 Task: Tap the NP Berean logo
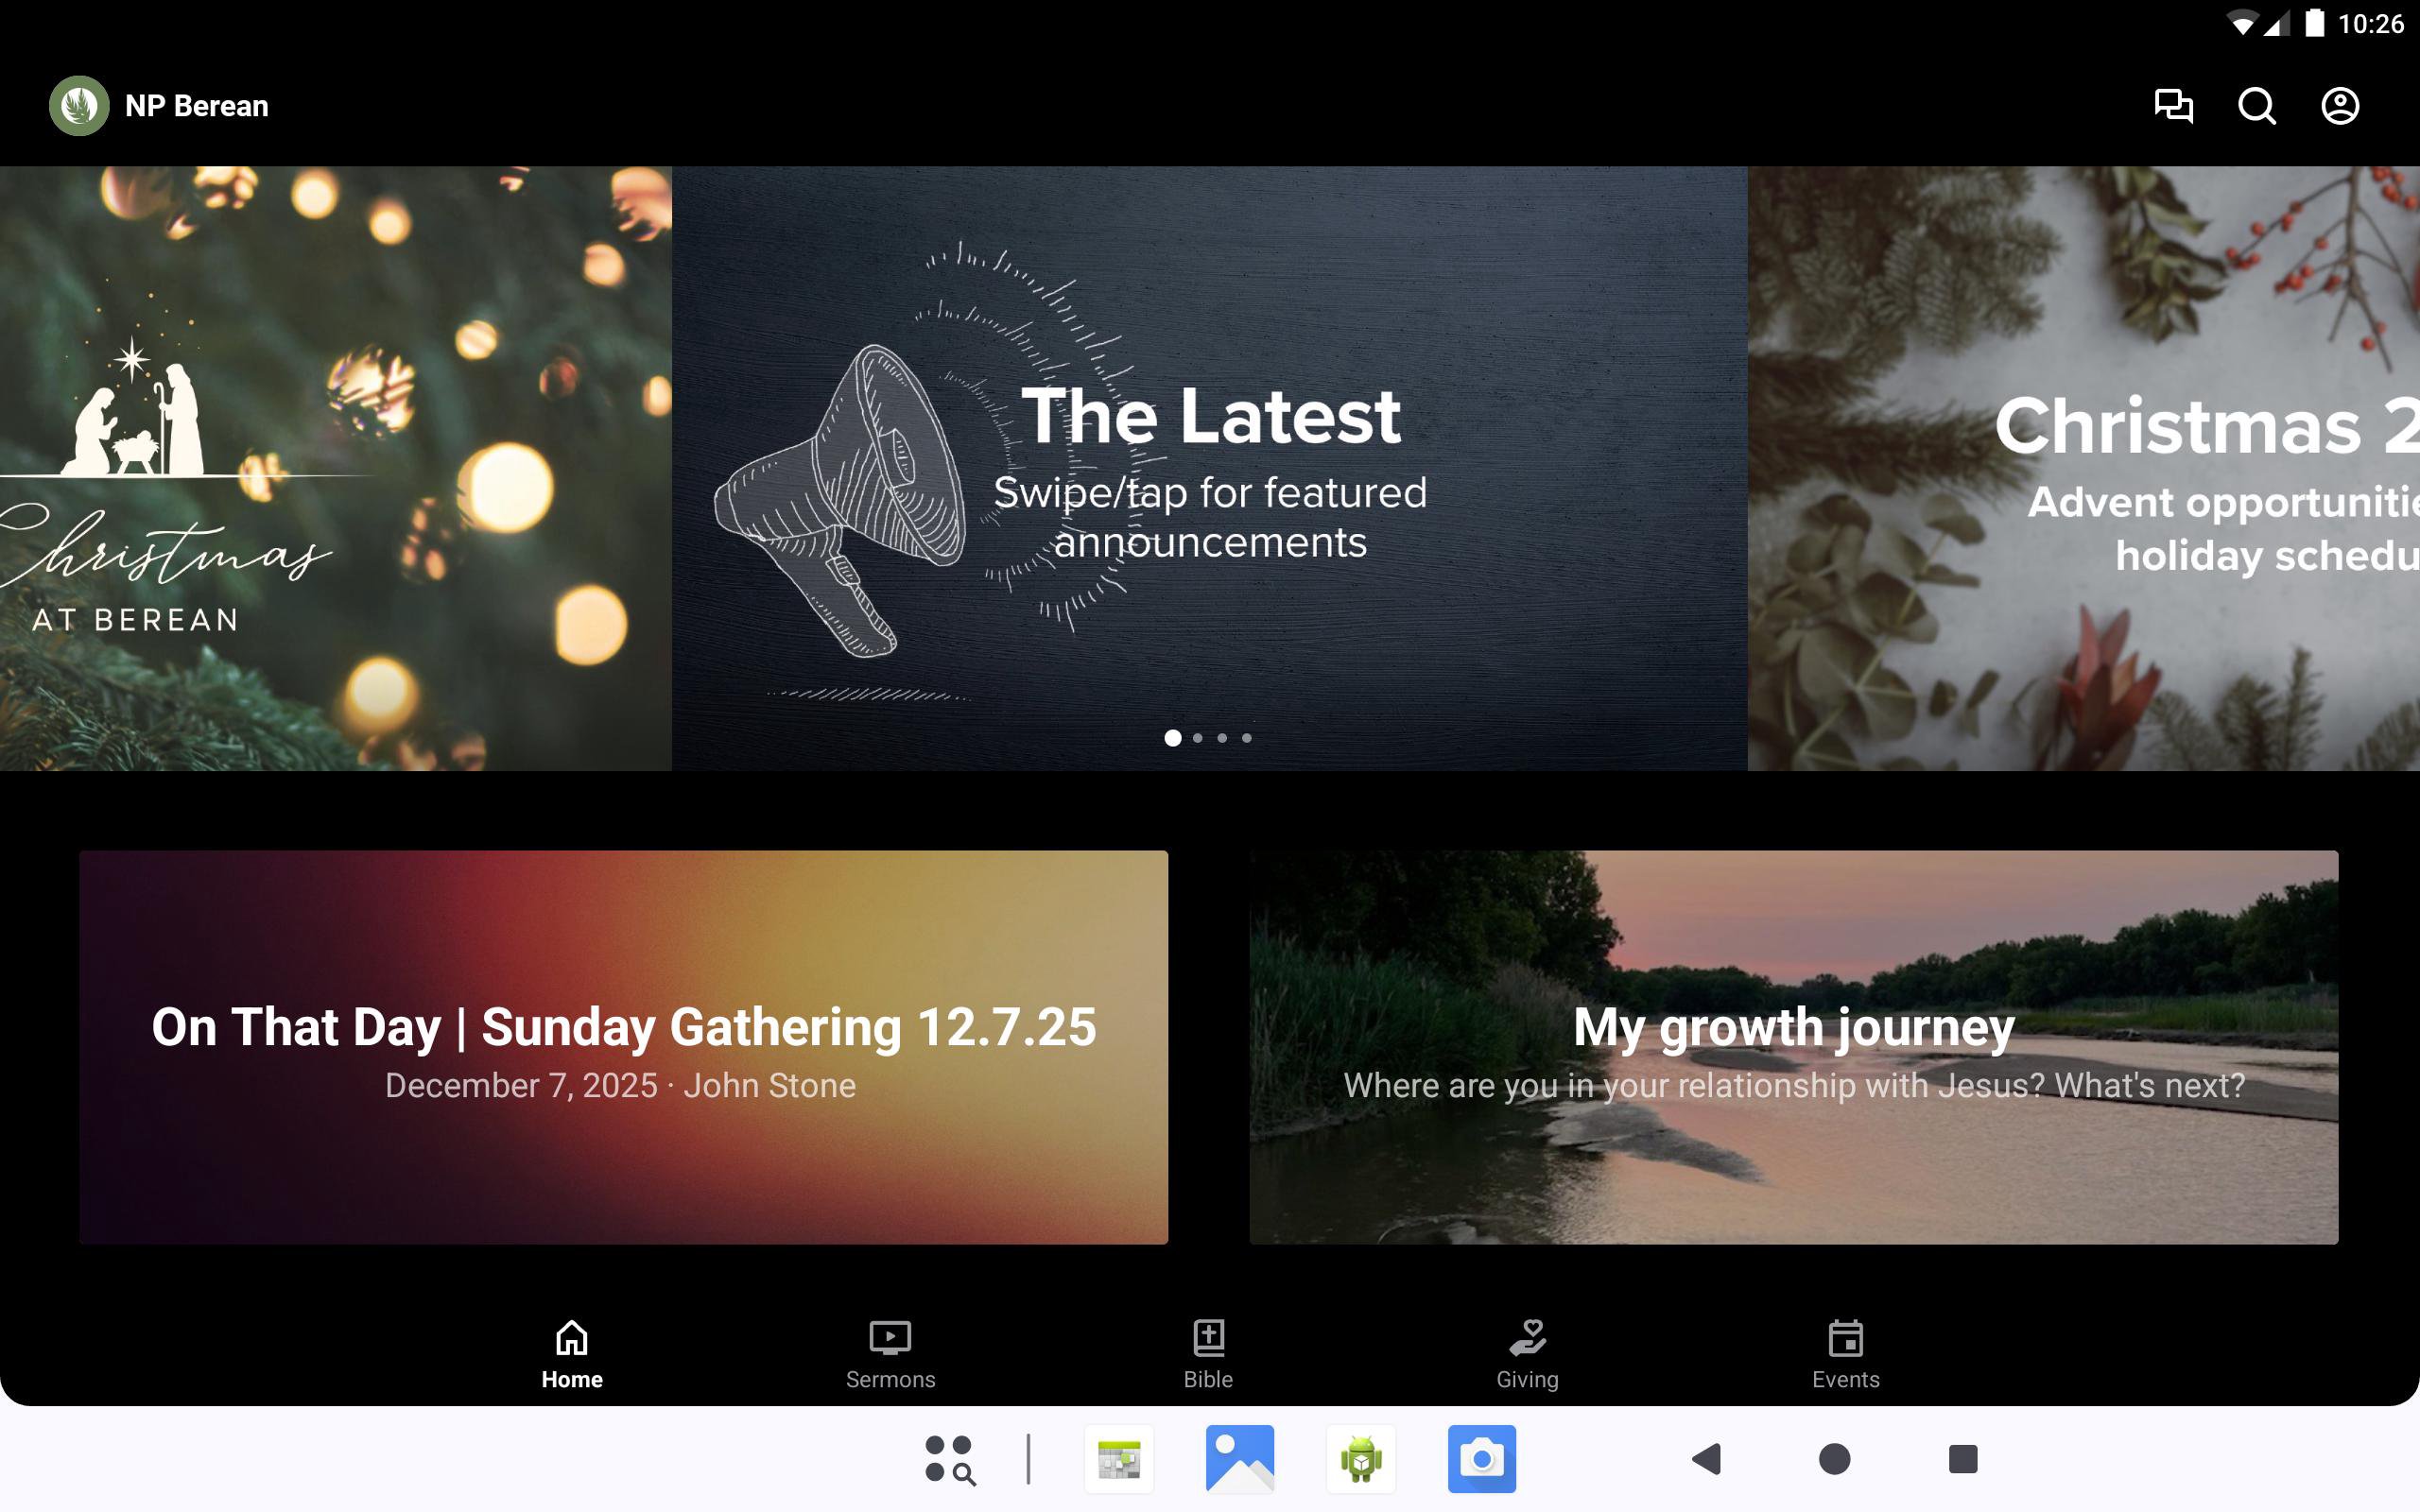click(x=79, y=105)
